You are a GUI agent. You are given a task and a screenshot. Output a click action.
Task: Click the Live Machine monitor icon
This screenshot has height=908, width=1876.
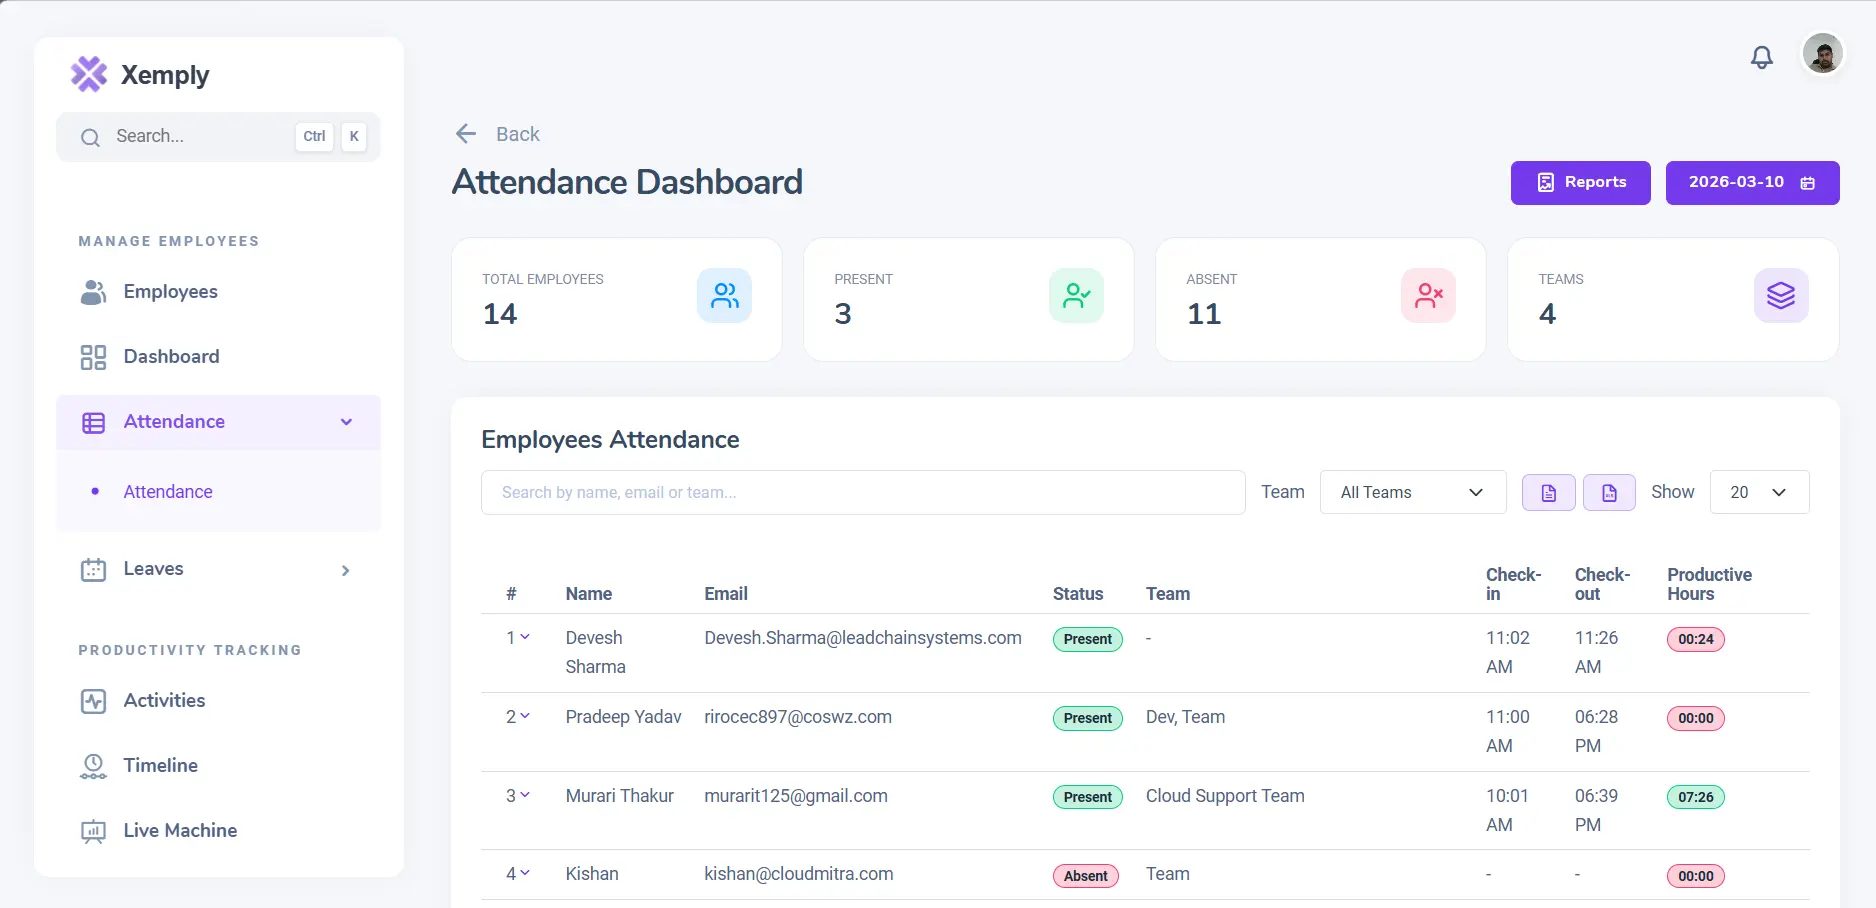point(93,831)
